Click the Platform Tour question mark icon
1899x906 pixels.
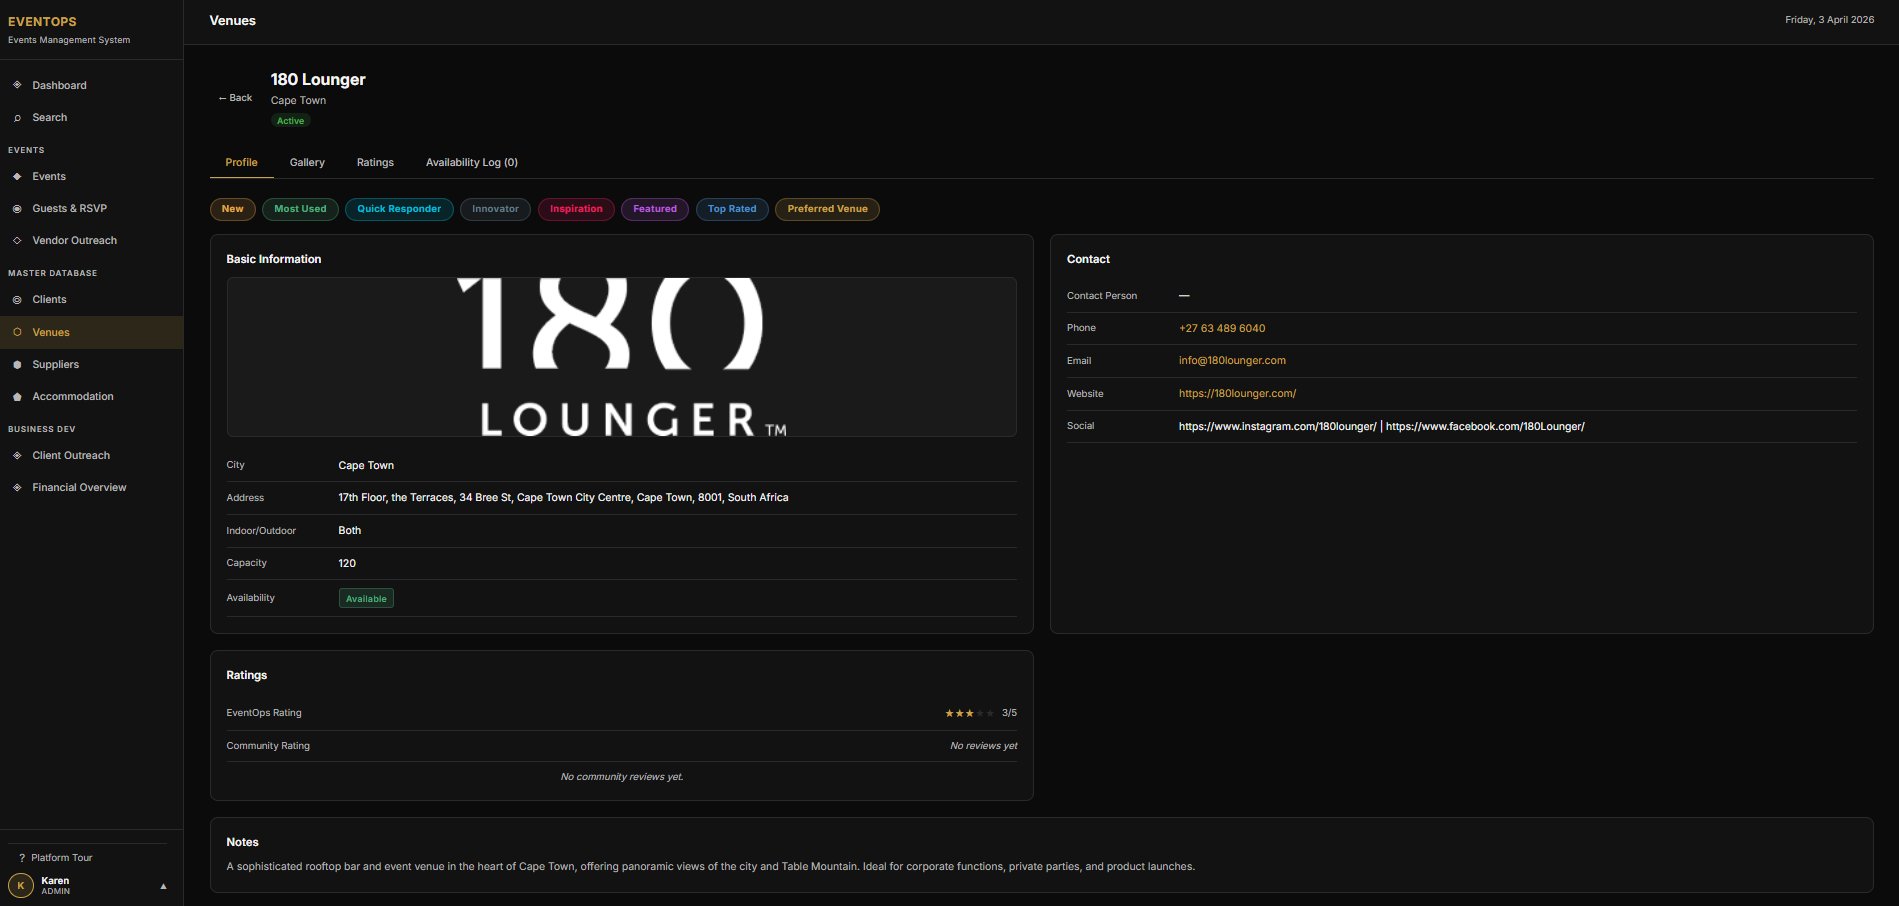[x=22, y=858]
